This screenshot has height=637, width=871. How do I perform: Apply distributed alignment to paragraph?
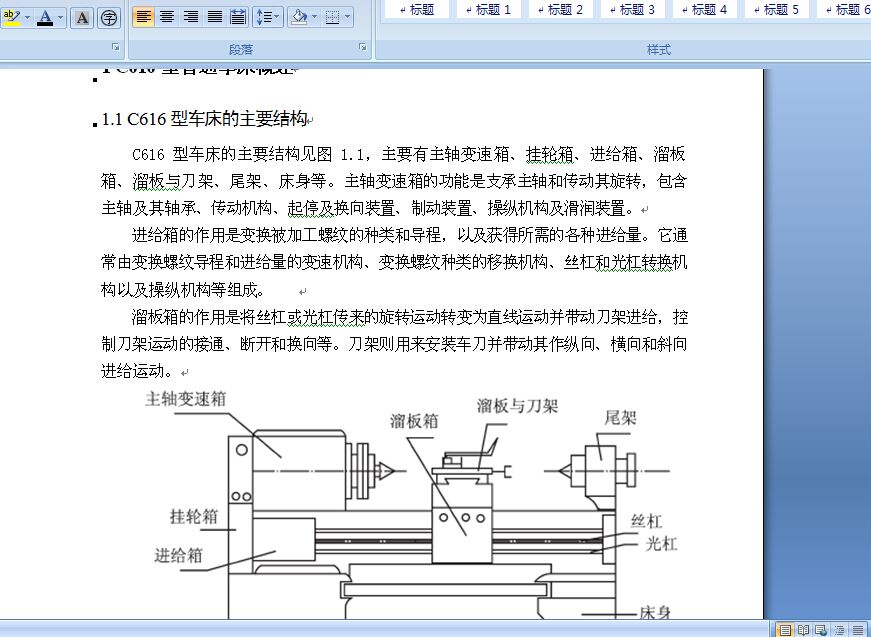pyautogui.click(x=238, y=17)
